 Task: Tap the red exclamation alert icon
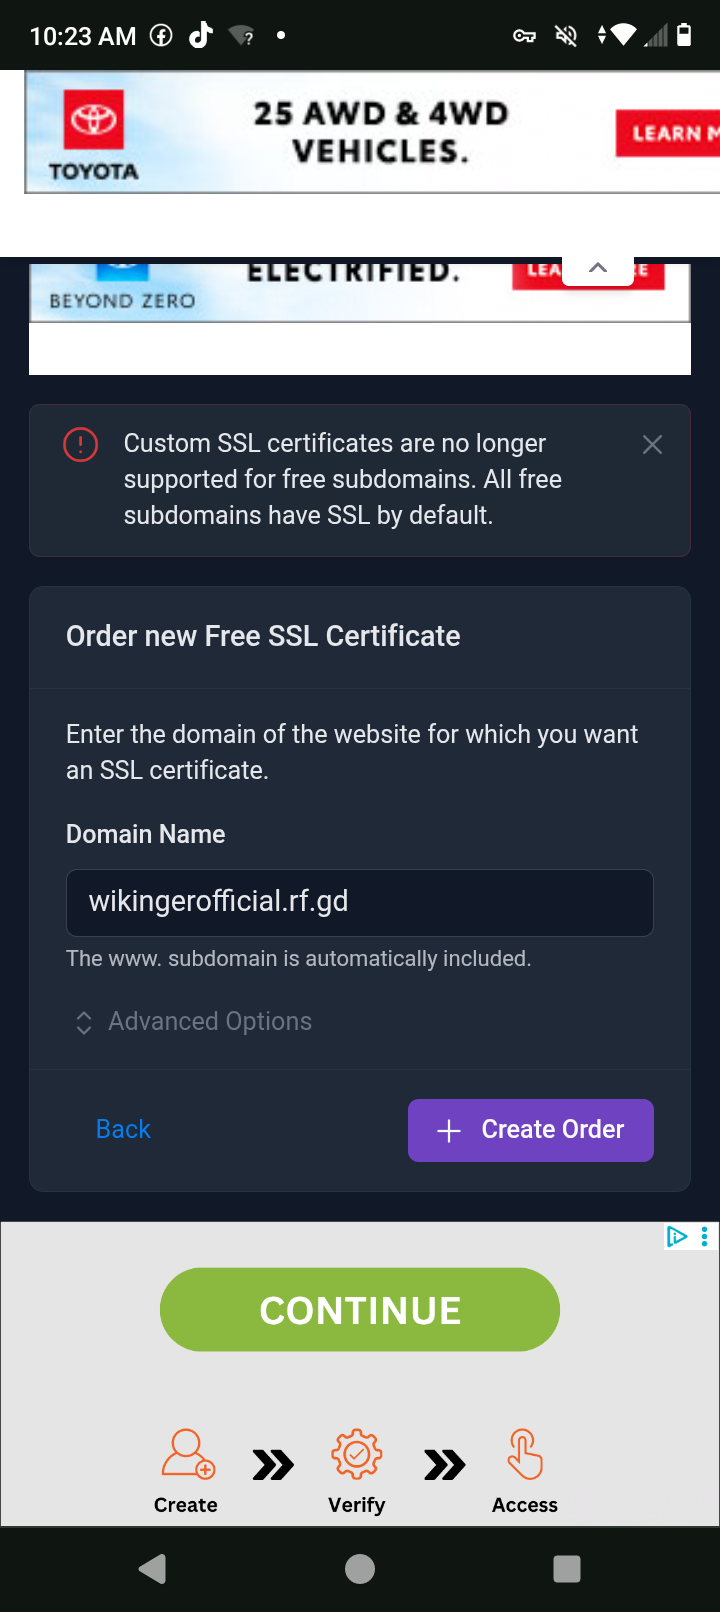click(80, 444)
